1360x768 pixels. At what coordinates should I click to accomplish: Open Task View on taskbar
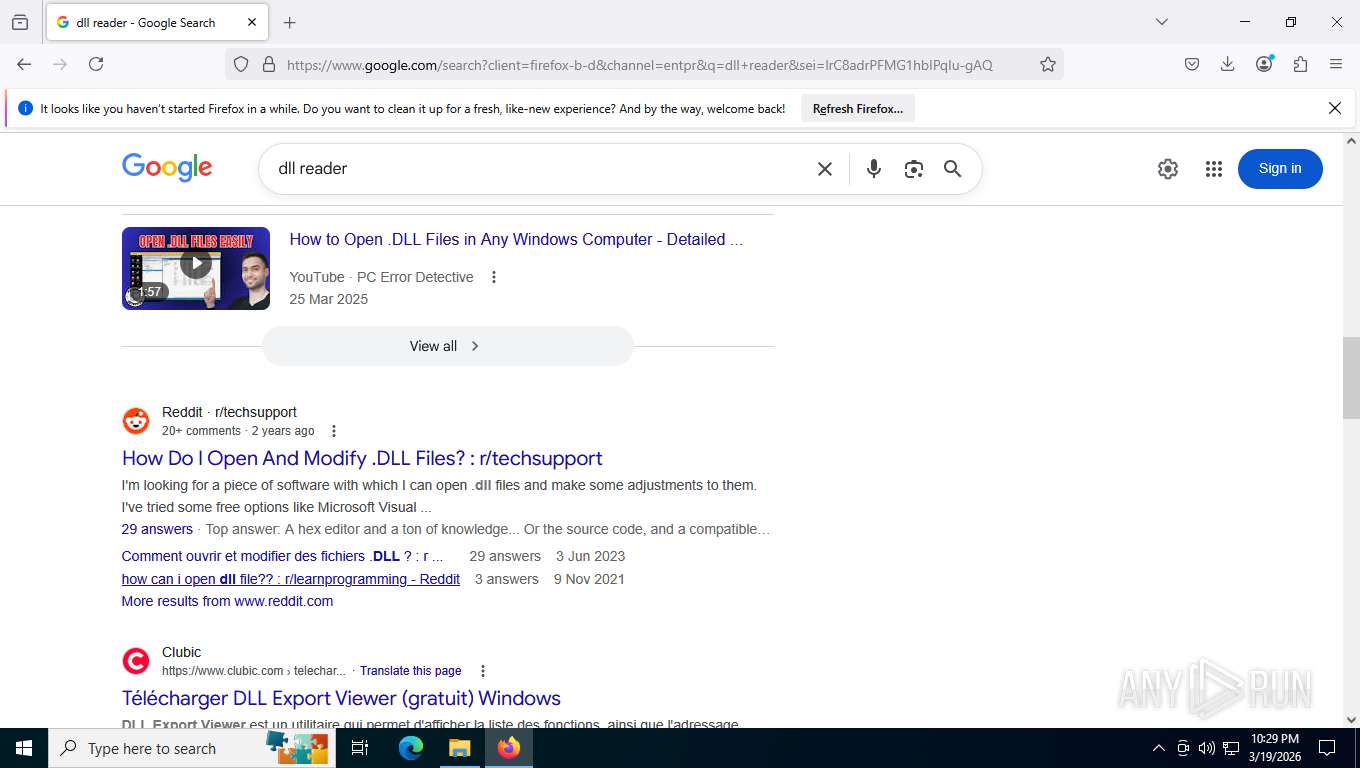click(x=360, y=748)
